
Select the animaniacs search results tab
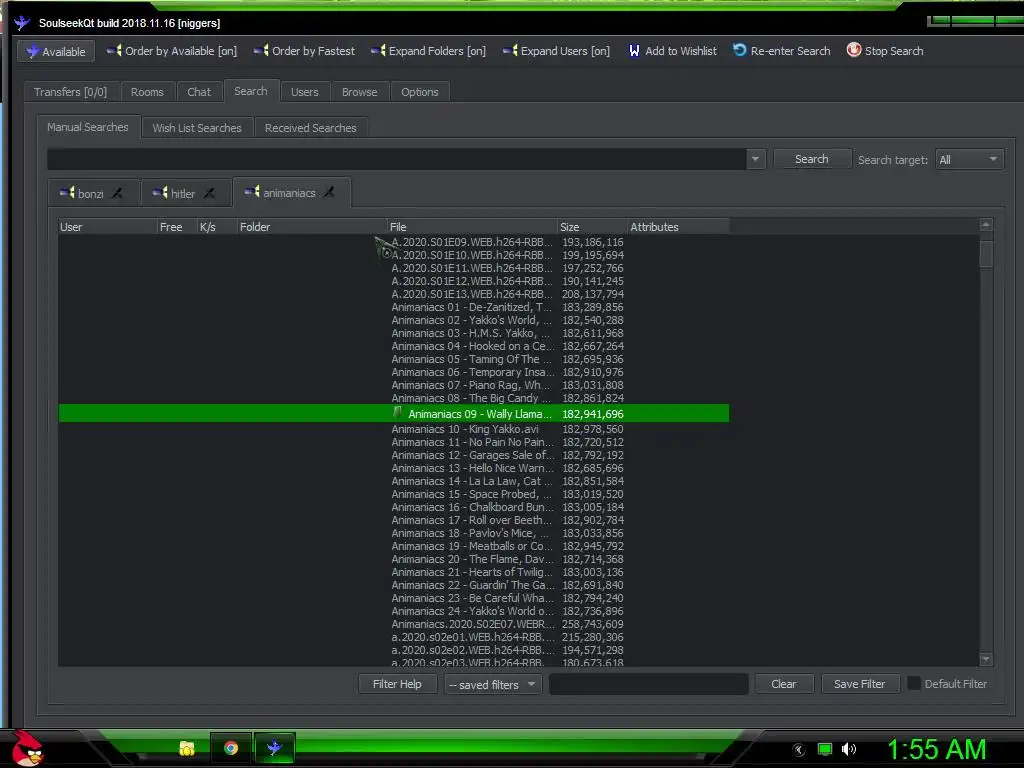pyautogui.click(x=289, y=193)
